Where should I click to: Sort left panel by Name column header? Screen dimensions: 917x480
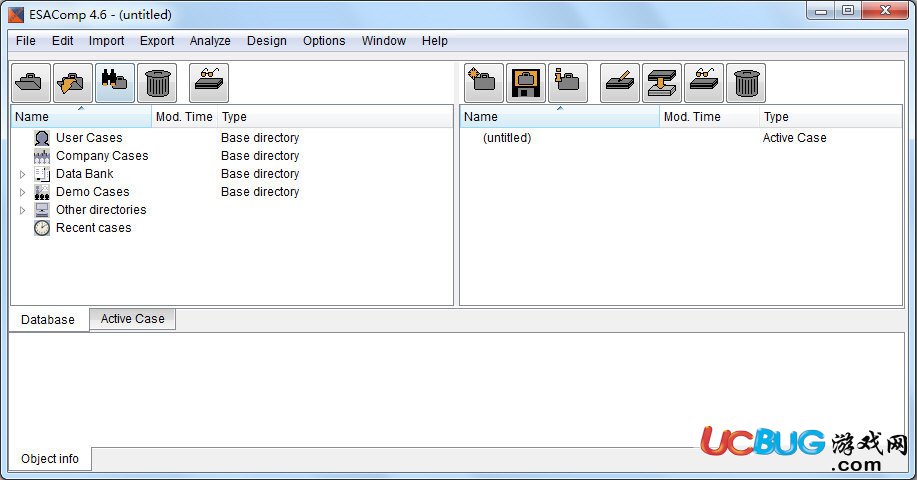click(x=81, y=117)
